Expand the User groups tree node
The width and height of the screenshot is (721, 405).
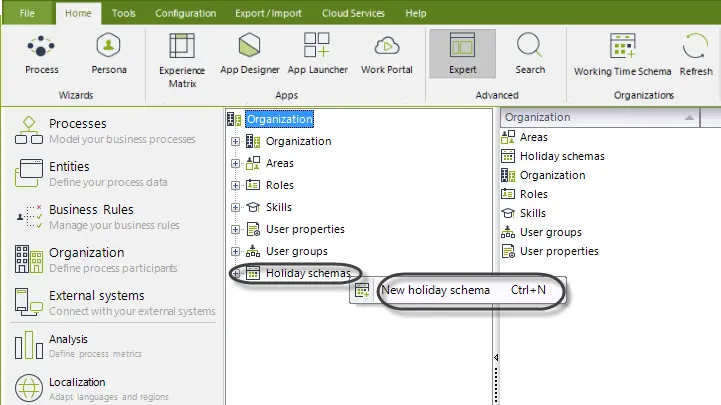235,251
